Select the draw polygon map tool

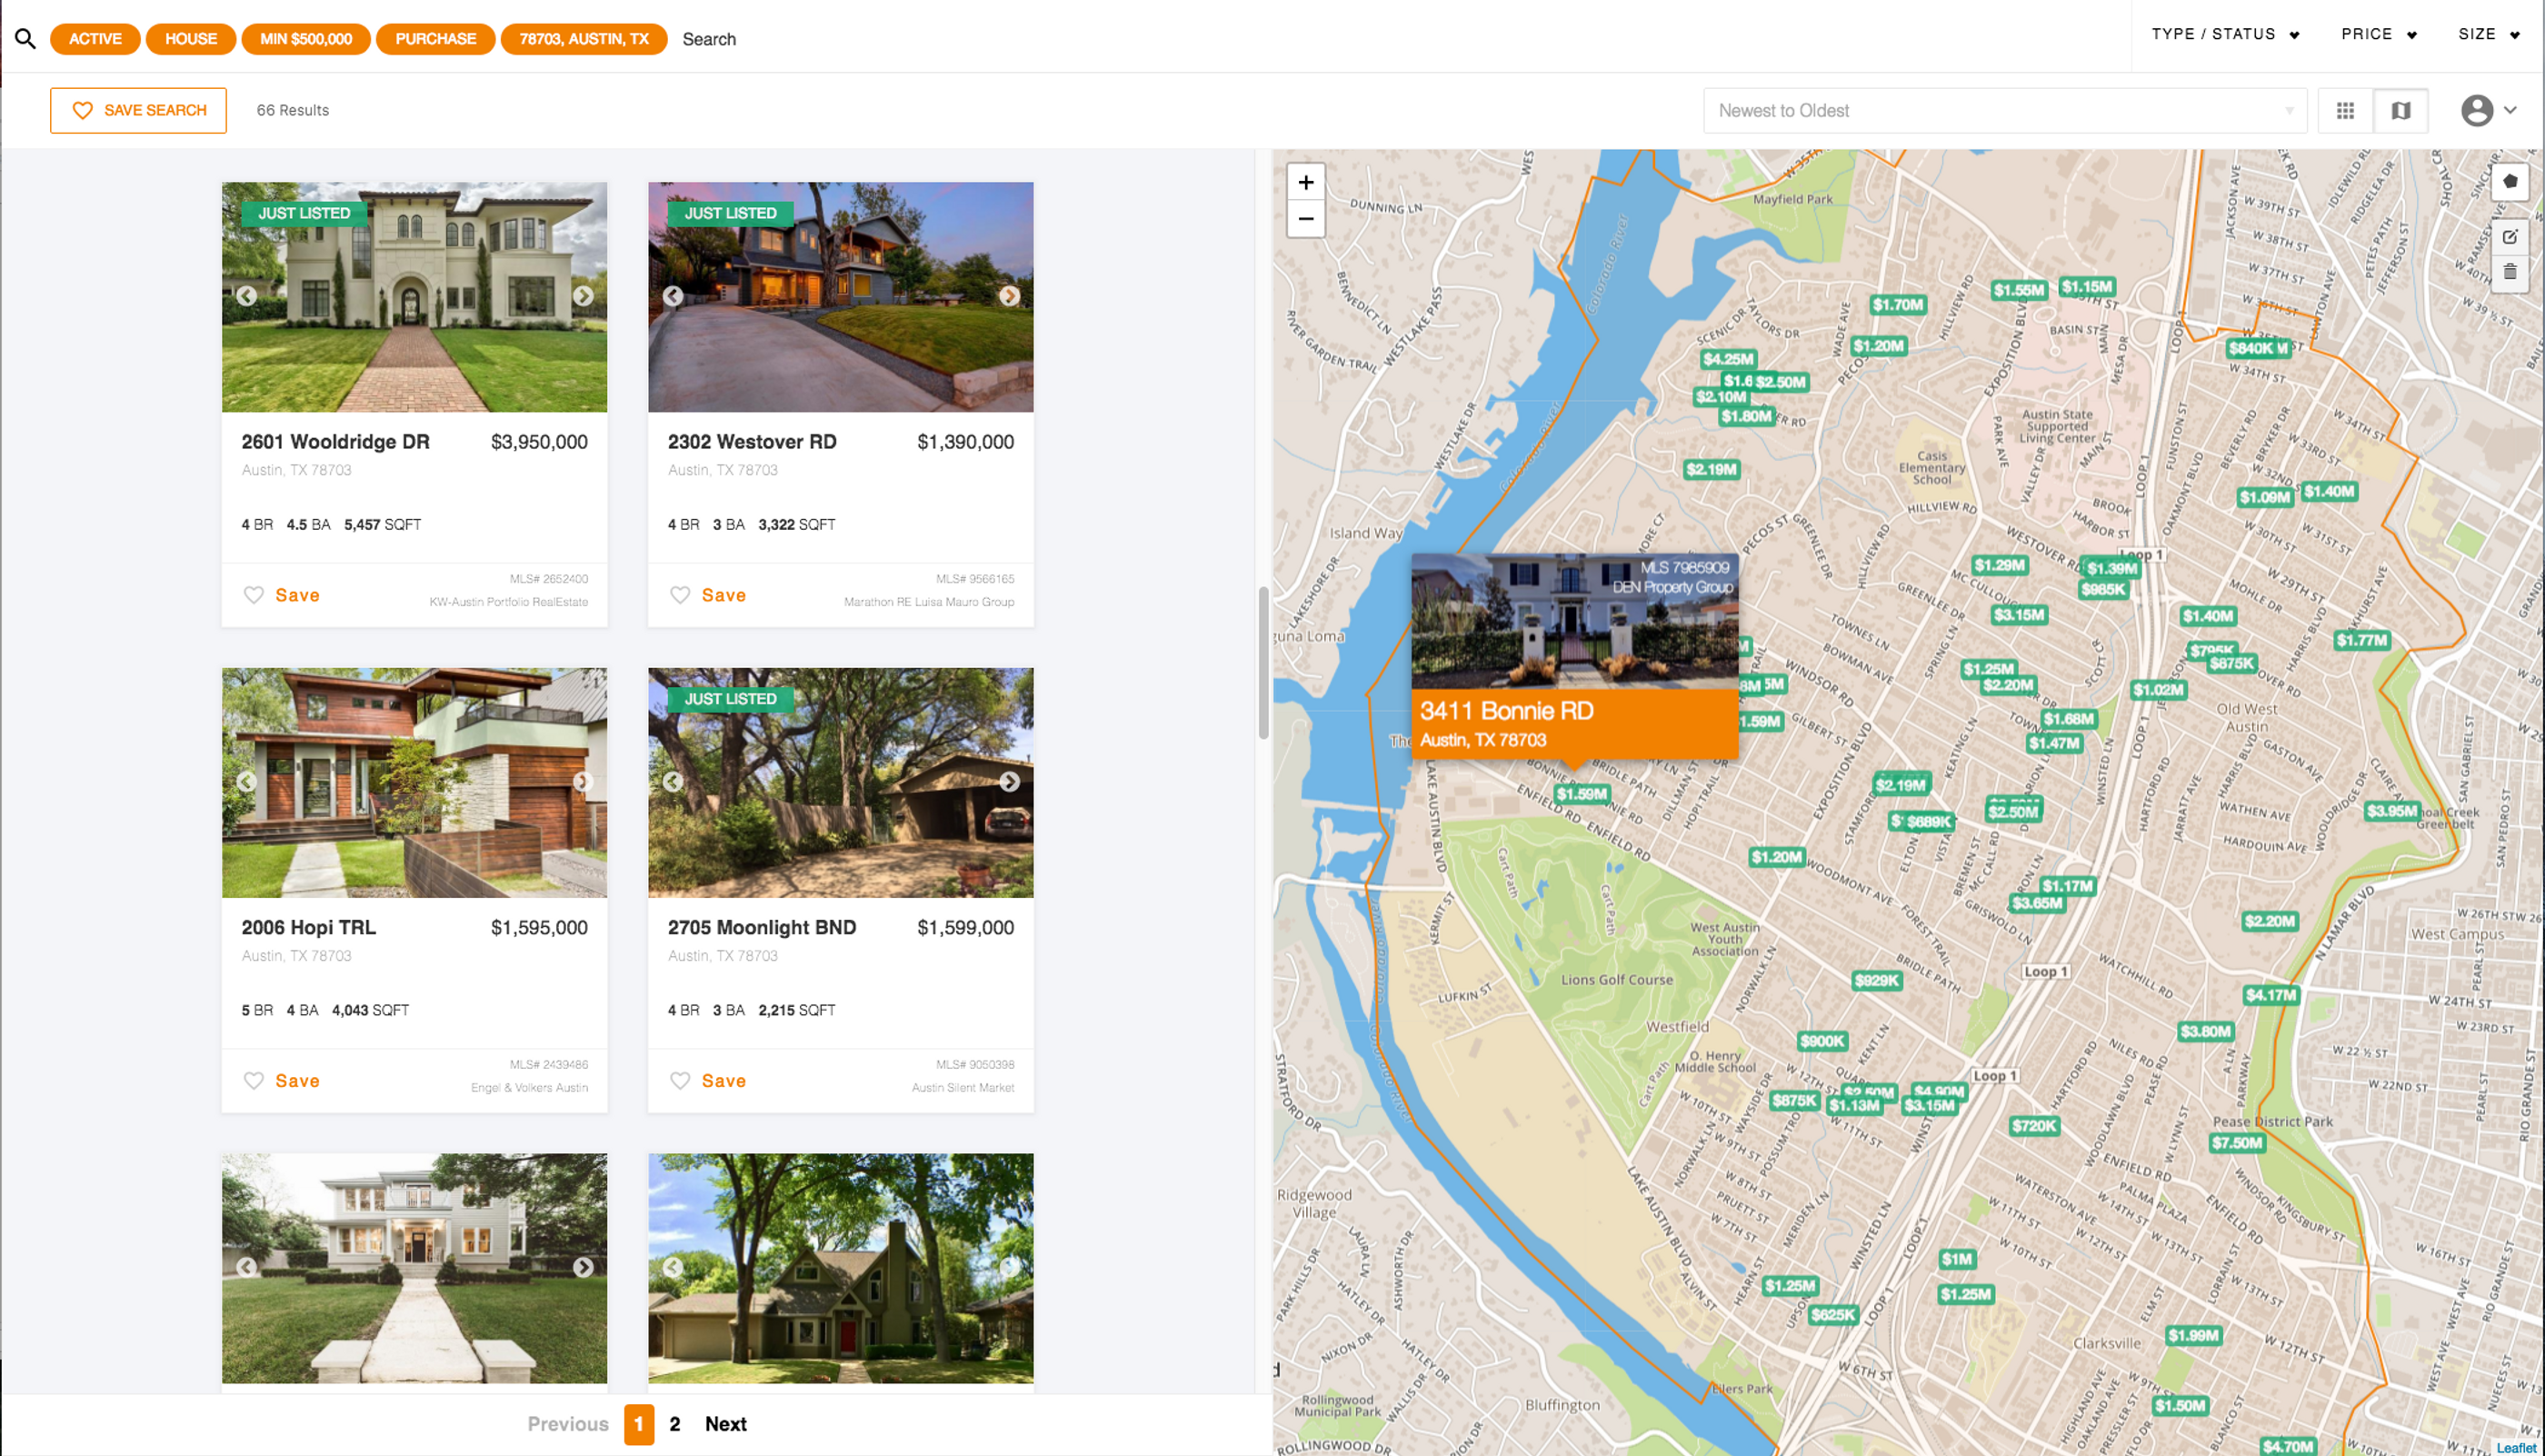tap(2509, 182)
